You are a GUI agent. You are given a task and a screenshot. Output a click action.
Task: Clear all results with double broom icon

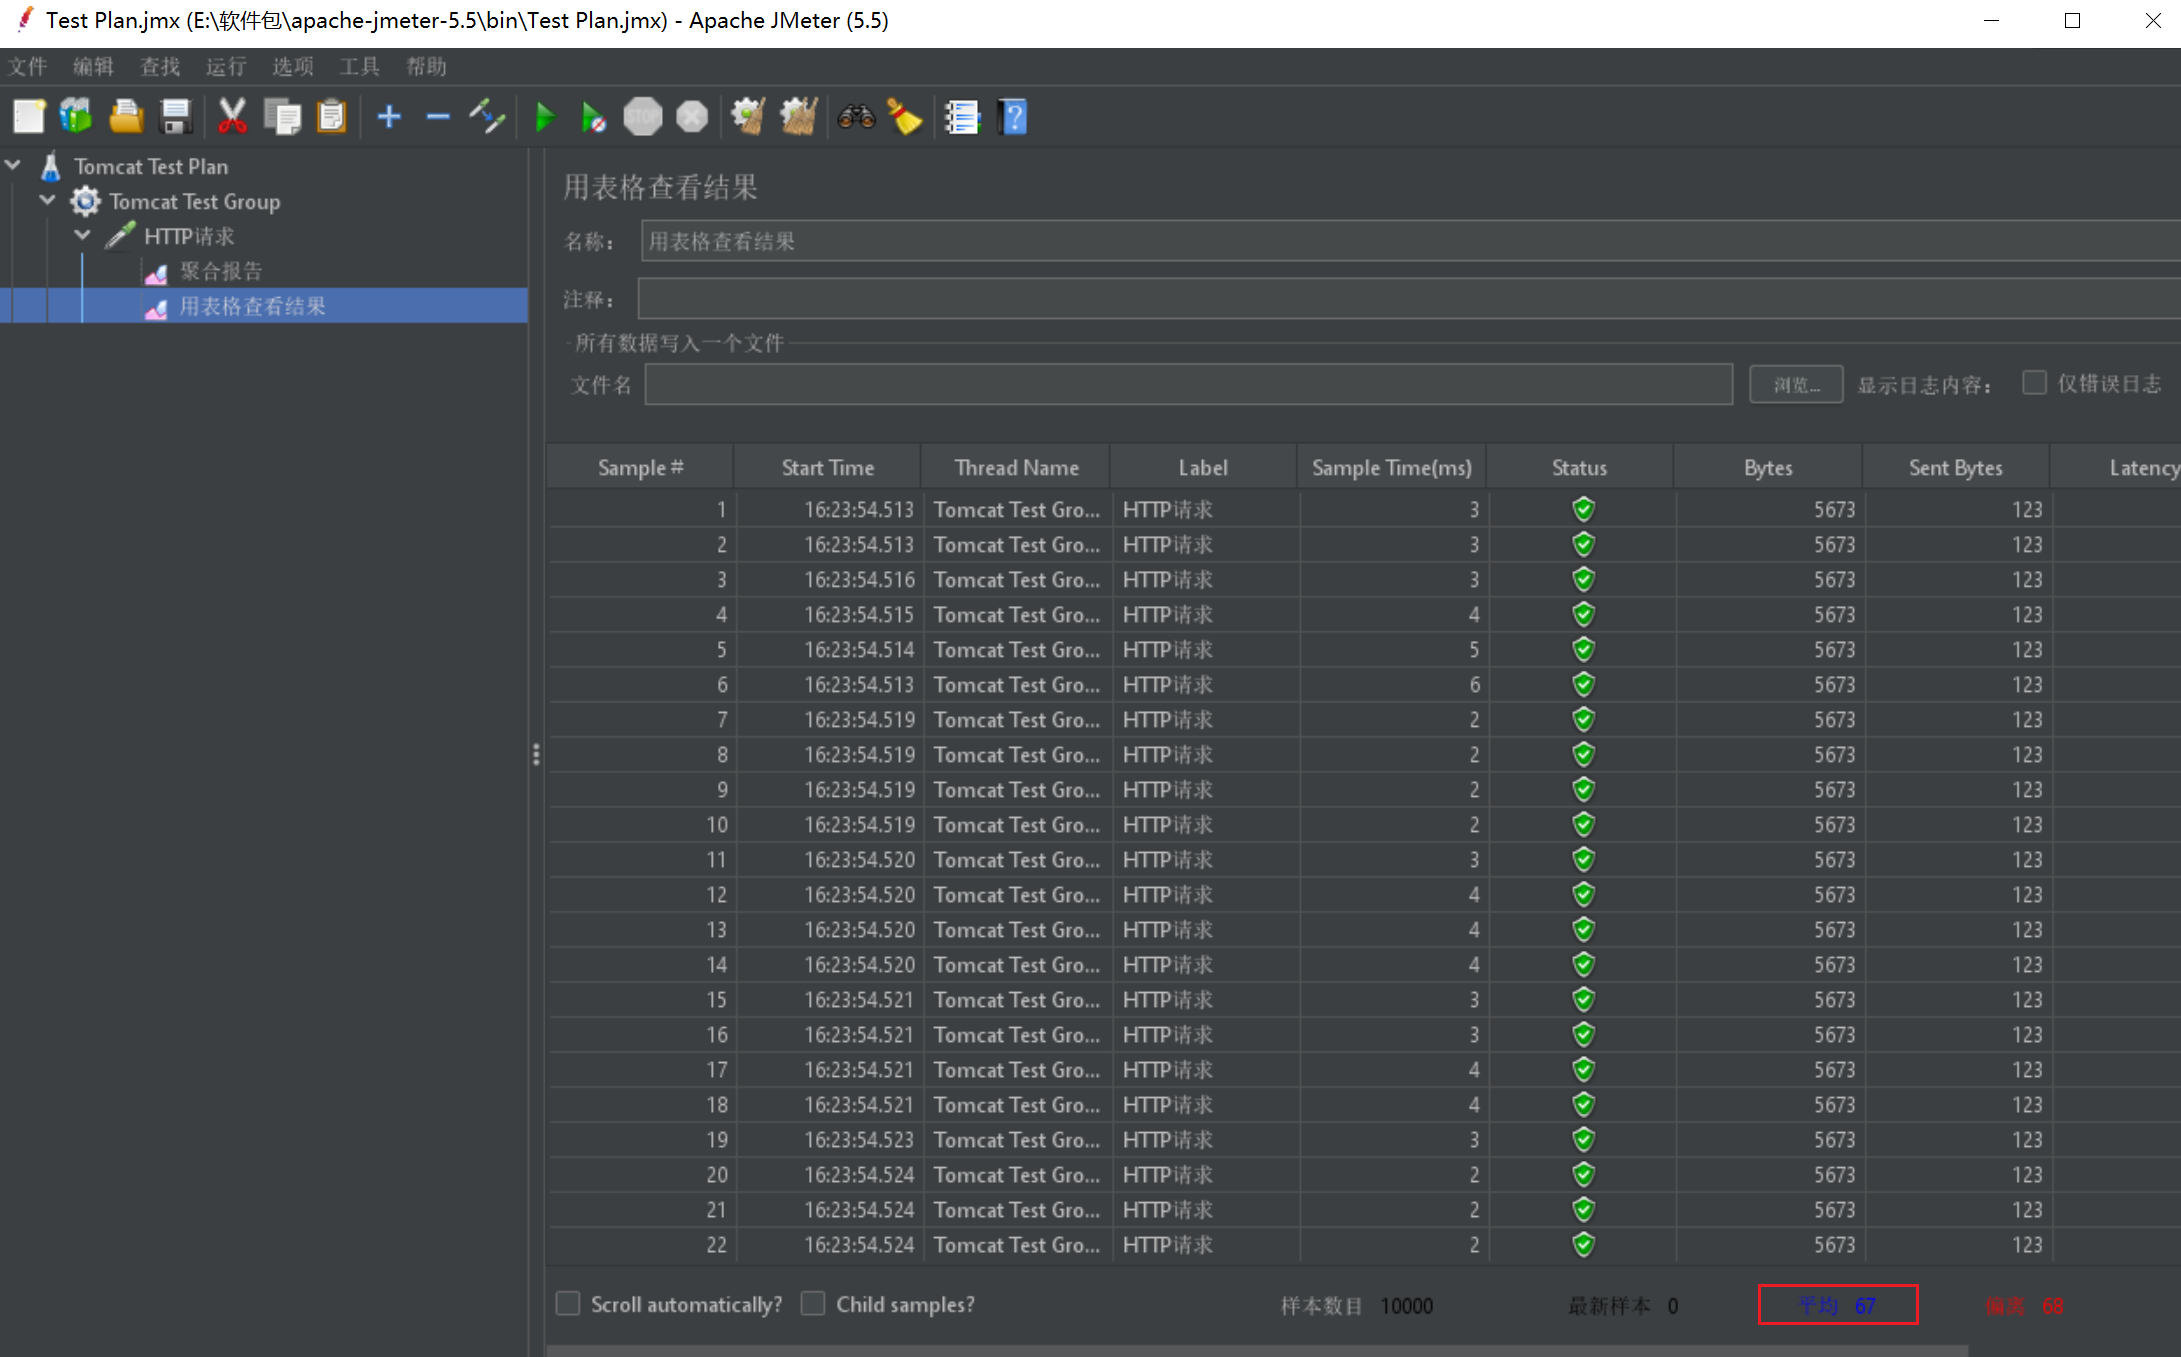click(x=799, y=117)
